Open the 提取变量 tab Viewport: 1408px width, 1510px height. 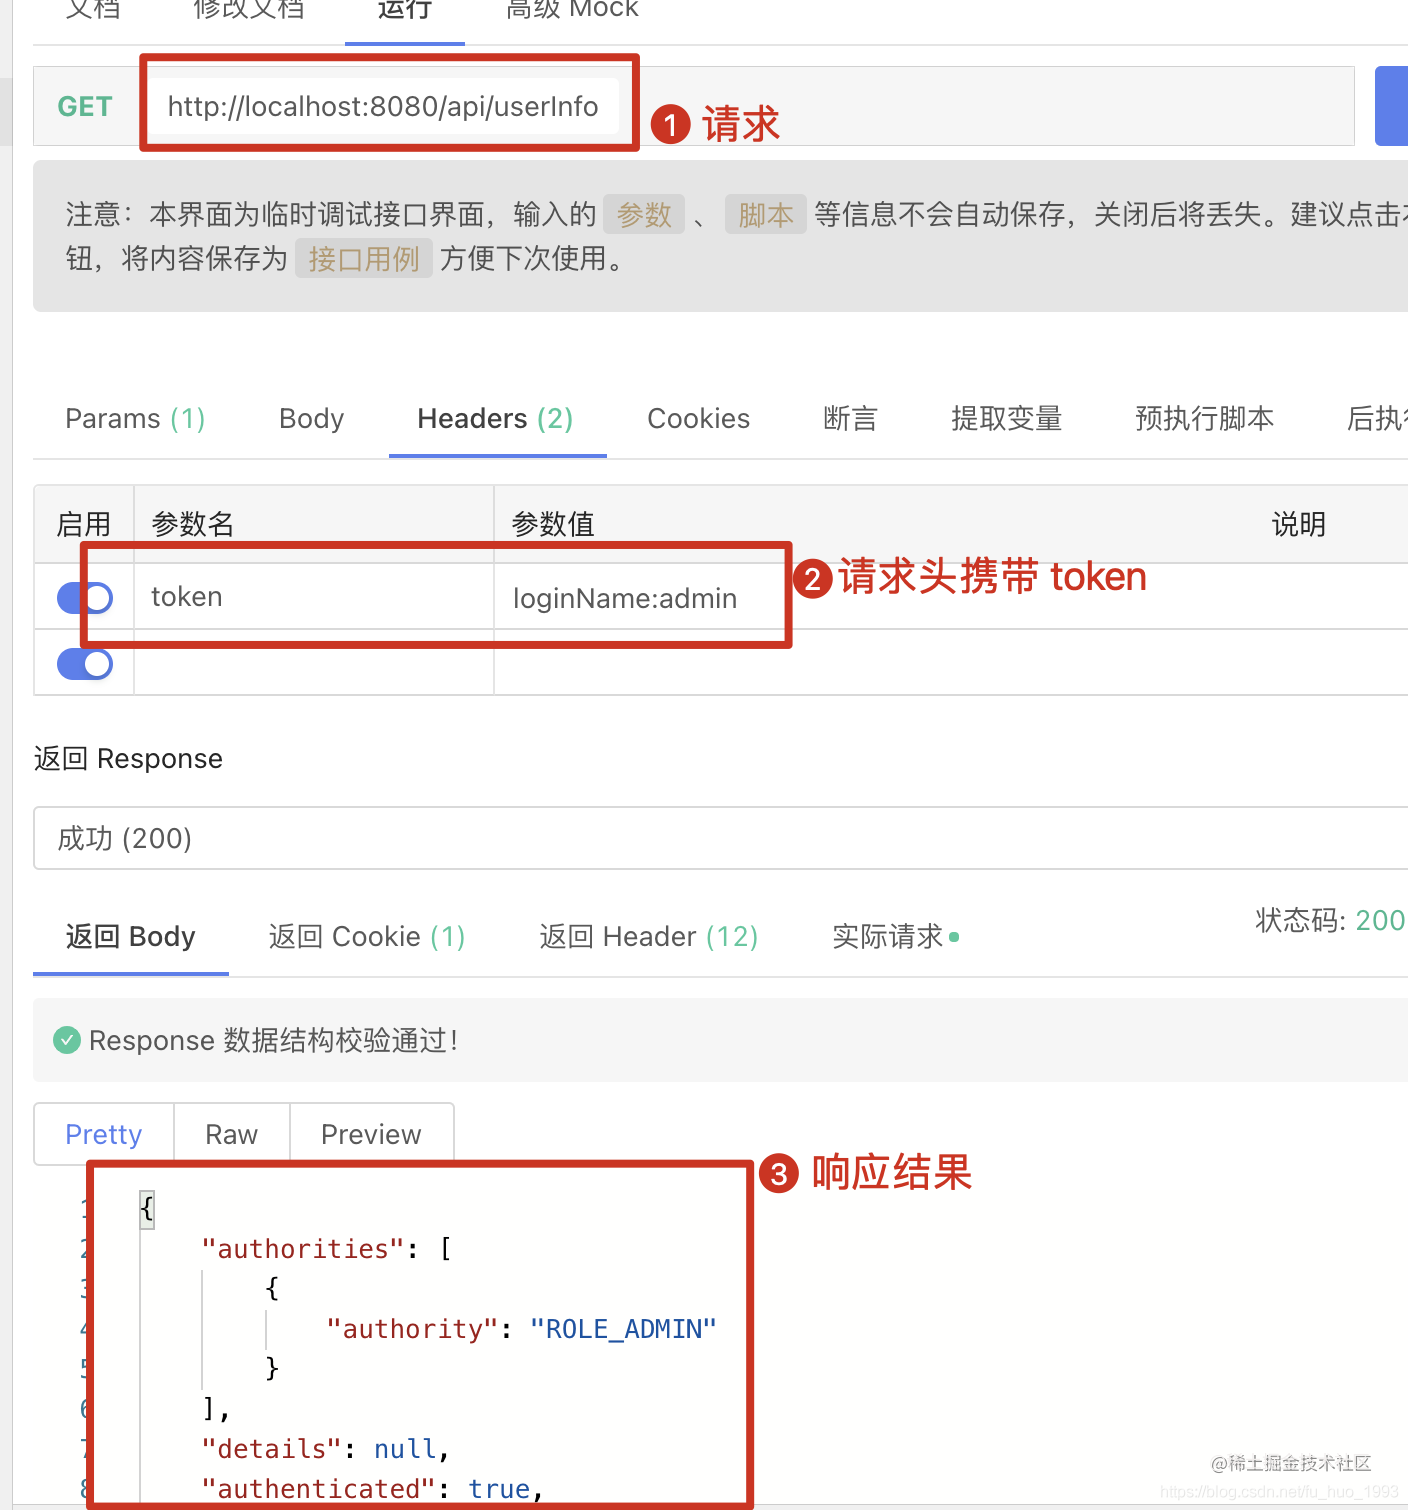click(x=1007, y=418)
